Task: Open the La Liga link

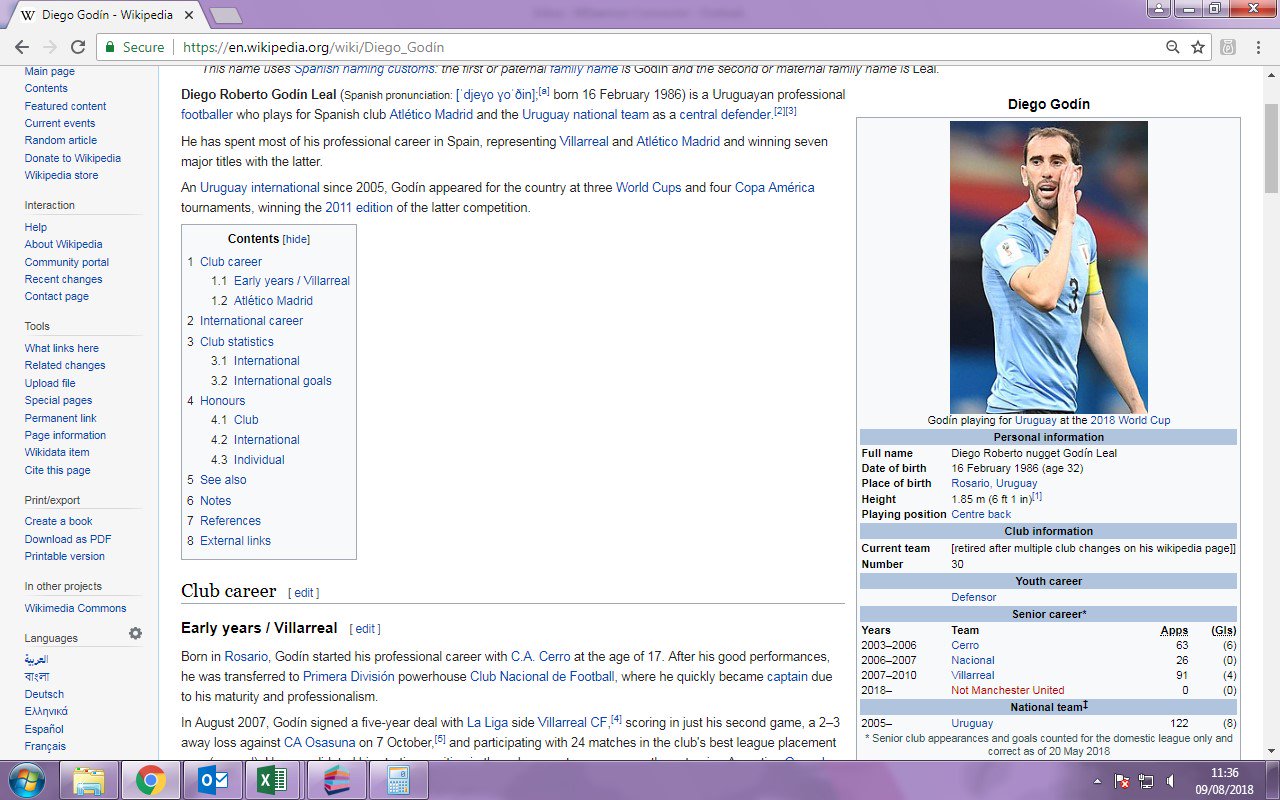Action: point(487,722)
